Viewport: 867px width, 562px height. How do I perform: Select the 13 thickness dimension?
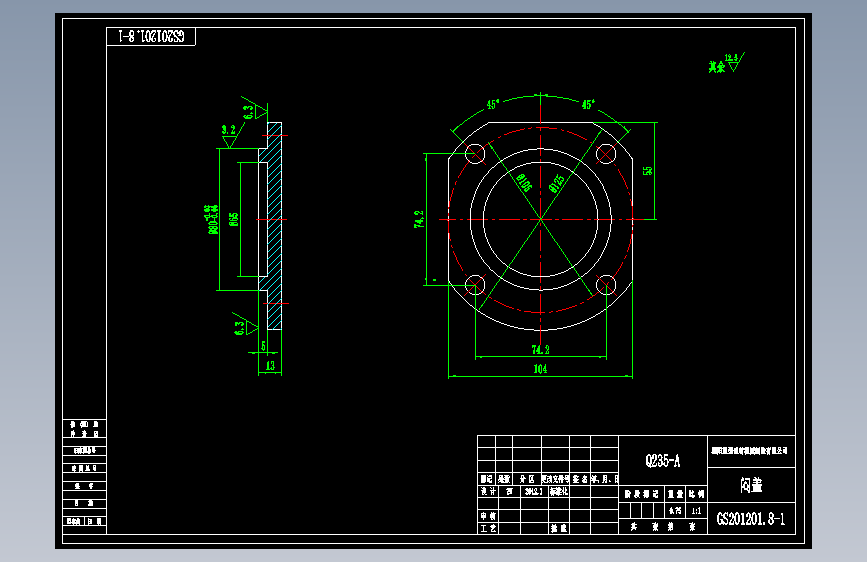(x=270, y=366)
